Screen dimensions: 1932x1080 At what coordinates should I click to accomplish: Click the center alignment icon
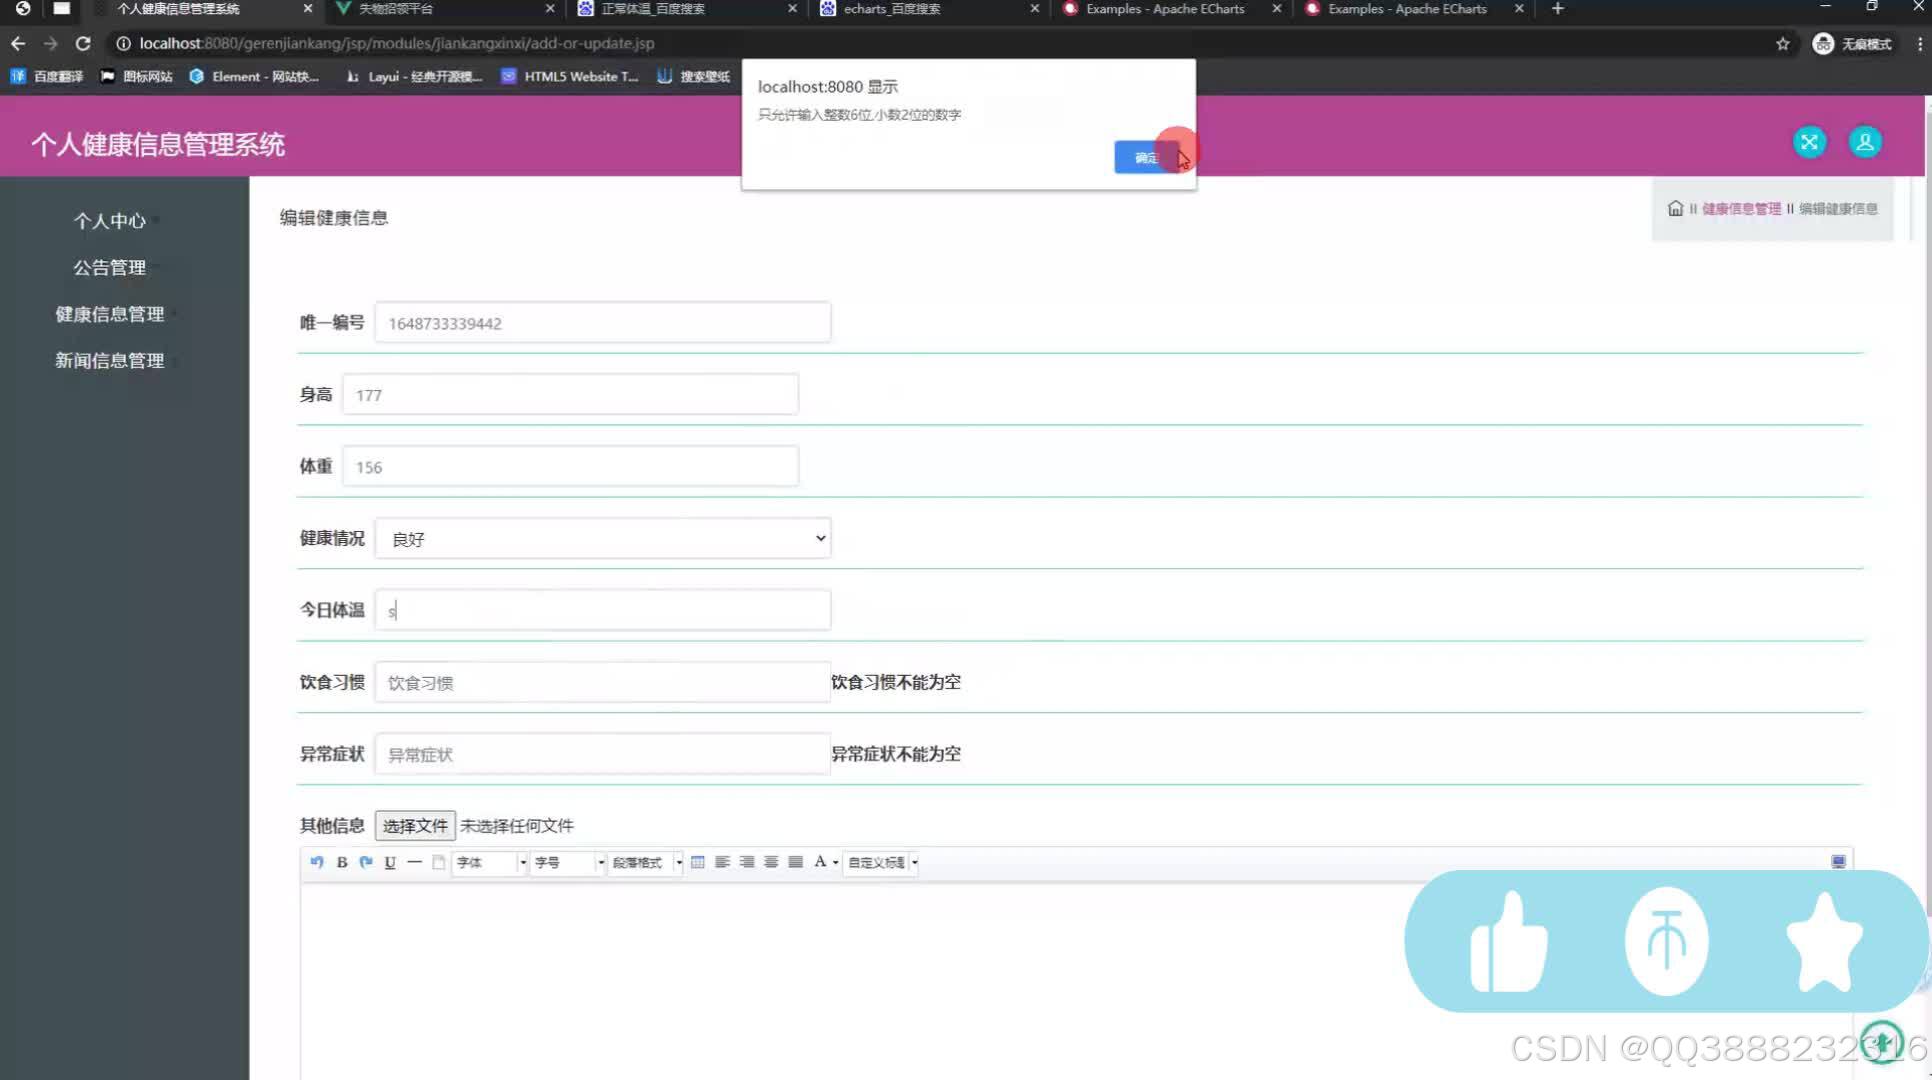click(x=747, y=862)
